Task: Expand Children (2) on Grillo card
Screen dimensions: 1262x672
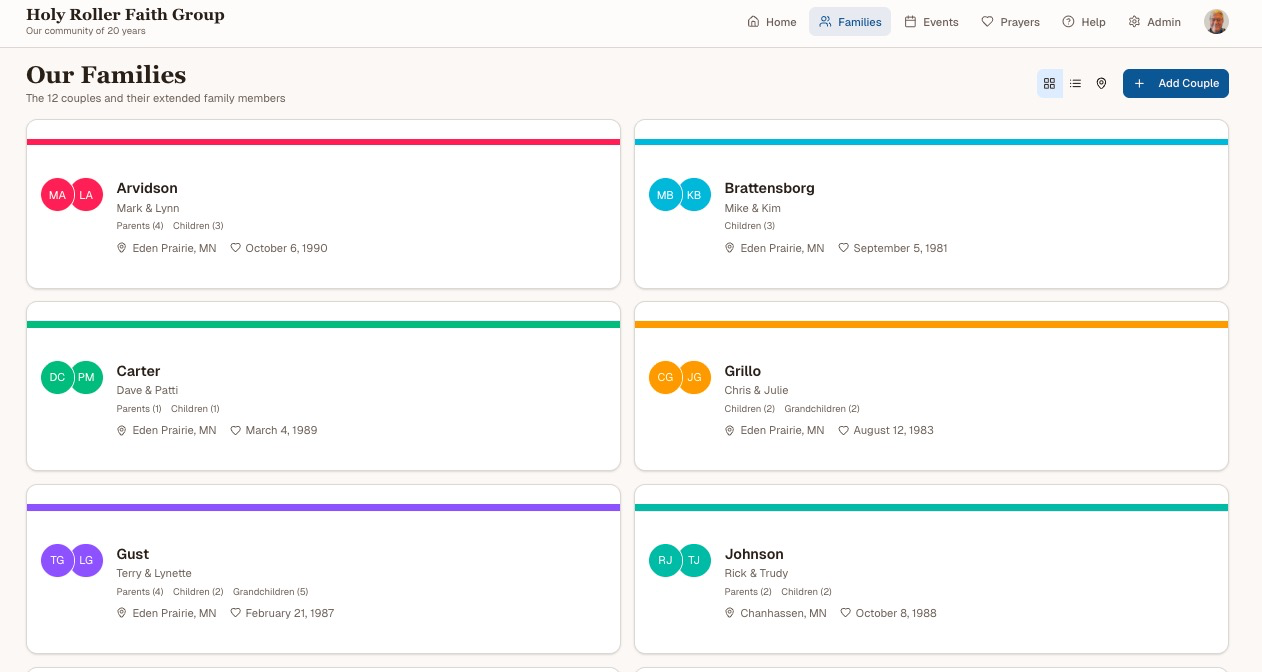Action: click(749, 409)
